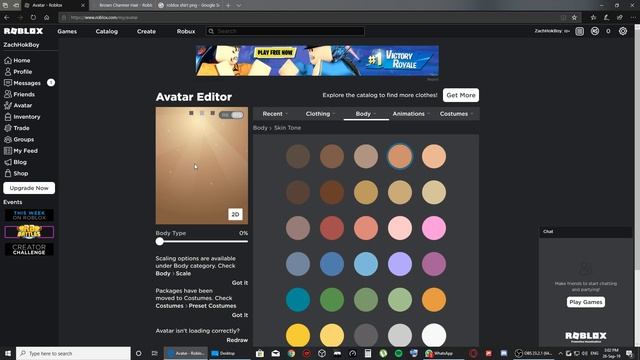
Task: Switch to the Google Search browser tab
Action: [189, 5]
